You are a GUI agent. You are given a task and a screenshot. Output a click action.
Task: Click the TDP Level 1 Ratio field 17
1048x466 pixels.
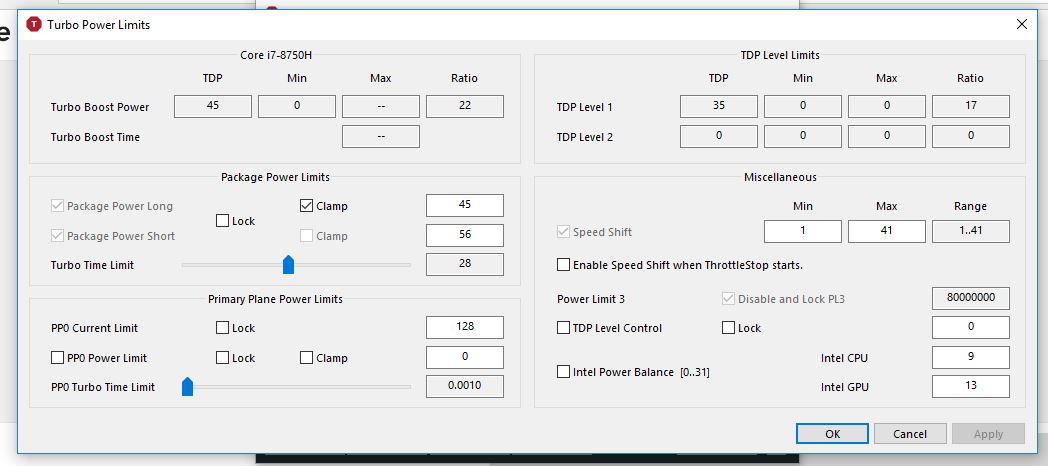(x=970, y=106)
